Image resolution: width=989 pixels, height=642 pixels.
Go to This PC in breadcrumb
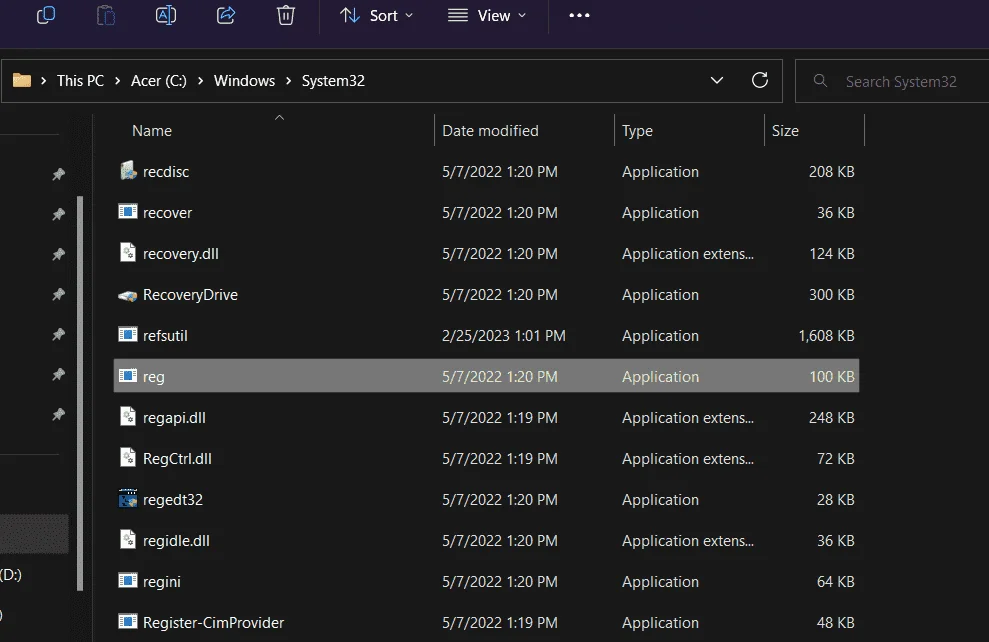pos(80,81)
